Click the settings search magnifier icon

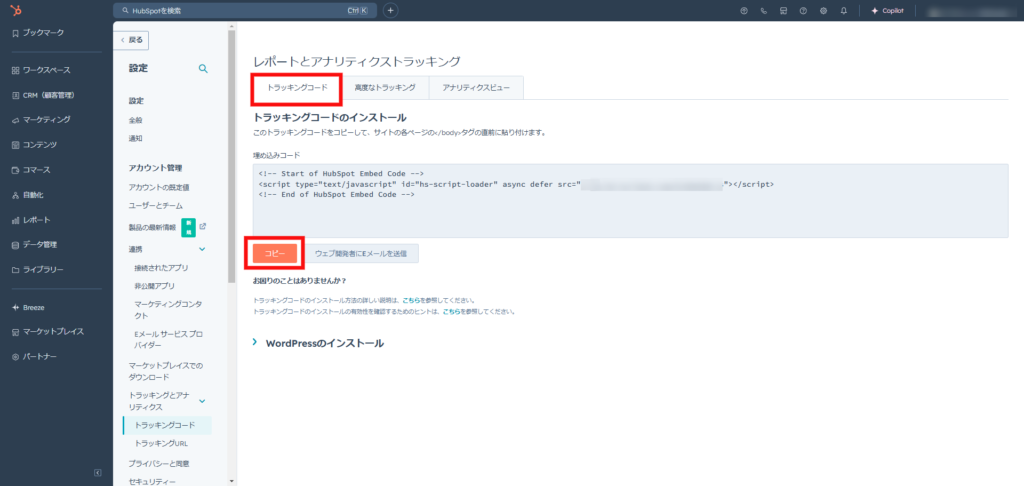(x=203, y=69)
